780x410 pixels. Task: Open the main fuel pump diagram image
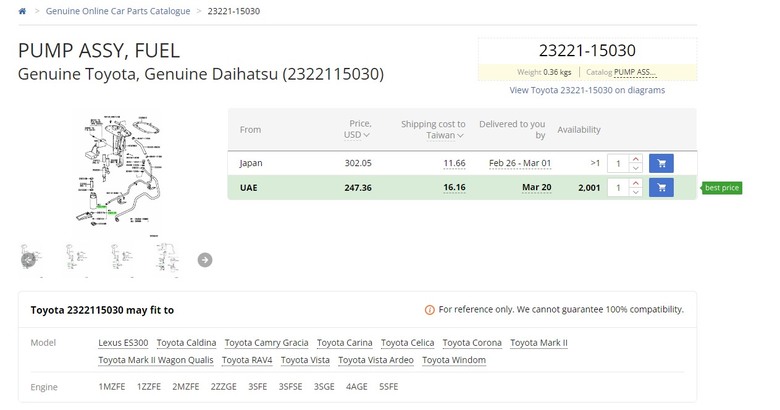click(x=119, y=172)
